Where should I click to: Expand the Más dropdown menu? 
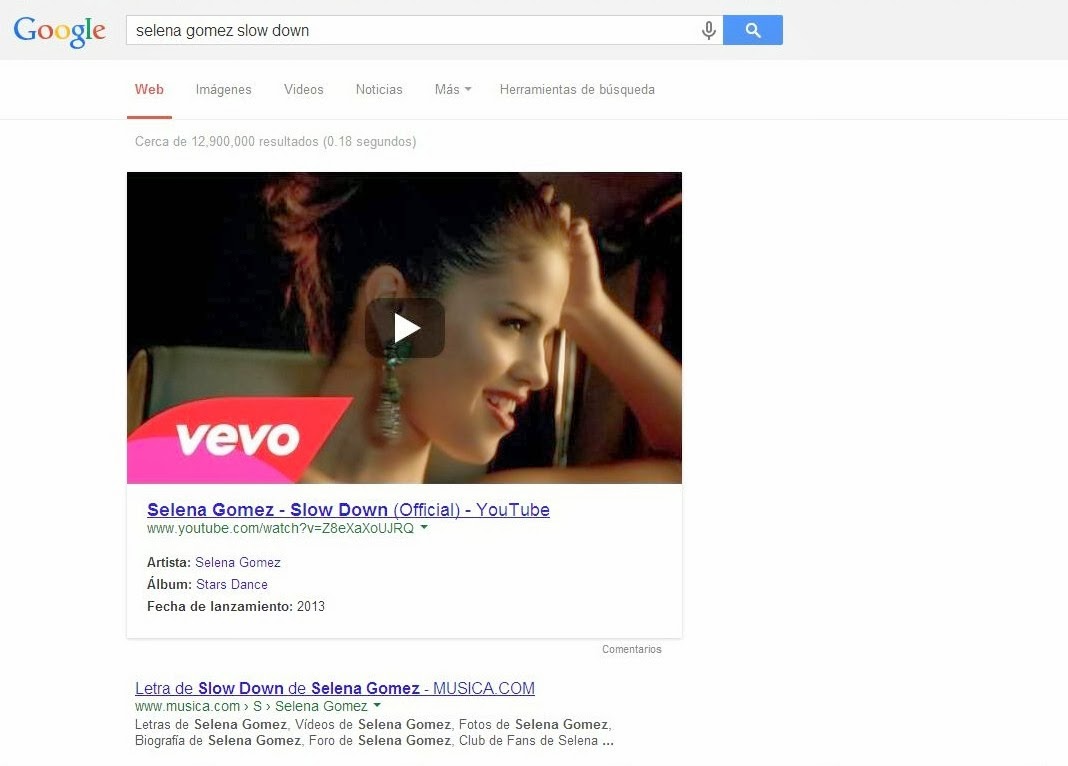pyautogui.click(x=453, y=89)
